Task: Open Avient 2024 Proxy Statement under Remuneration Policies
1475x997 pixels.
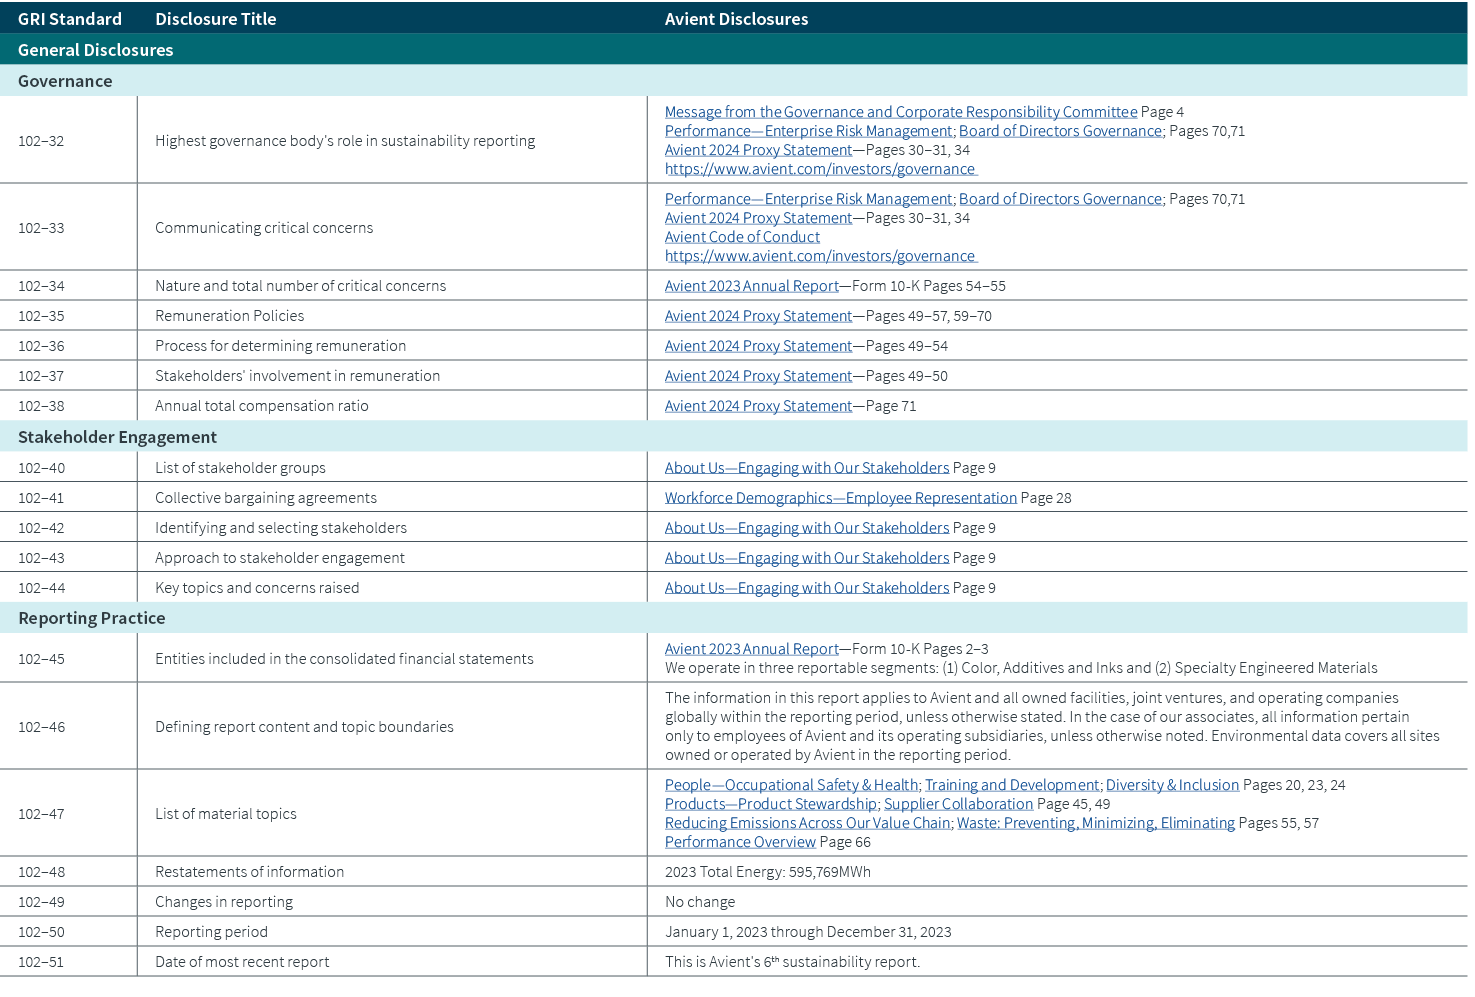Action: coord(758,315)
